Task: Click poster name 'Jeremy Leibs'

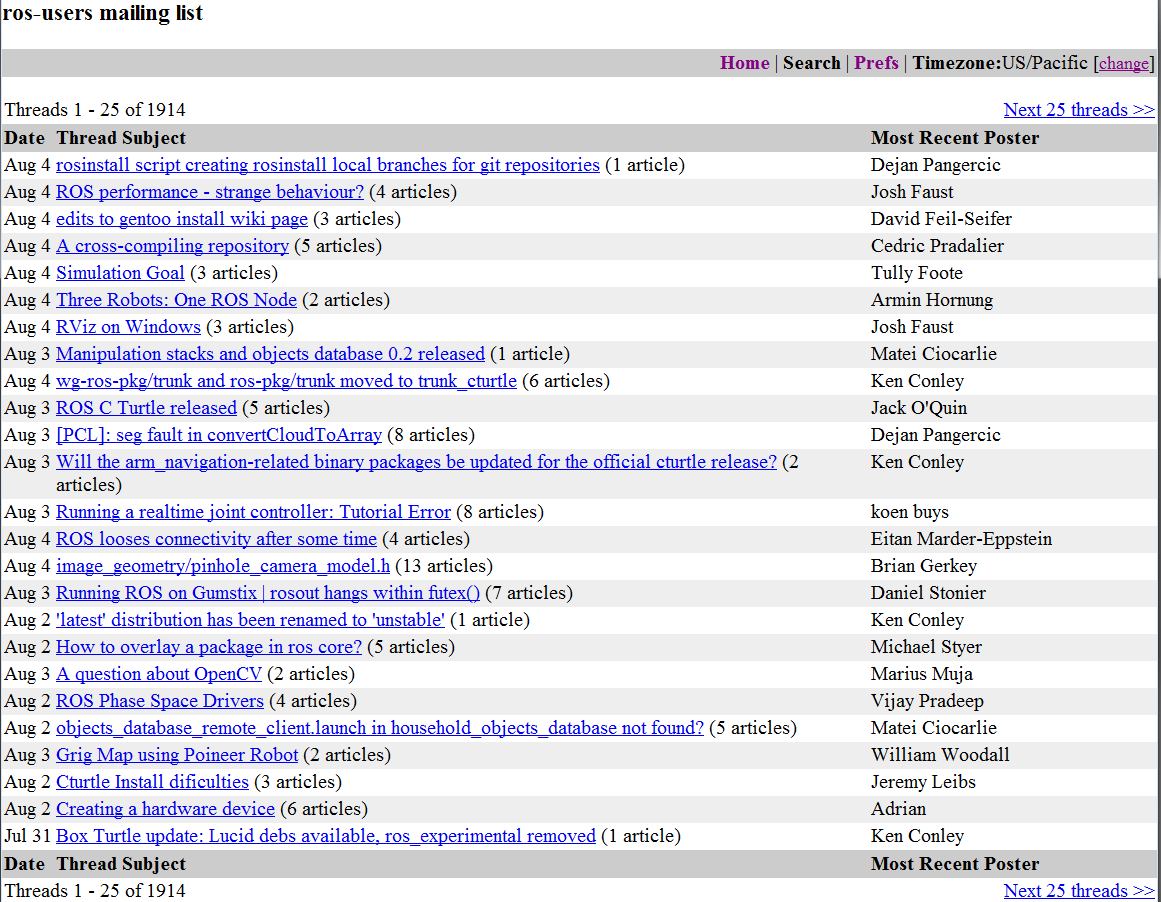Action: coord(923,782)
